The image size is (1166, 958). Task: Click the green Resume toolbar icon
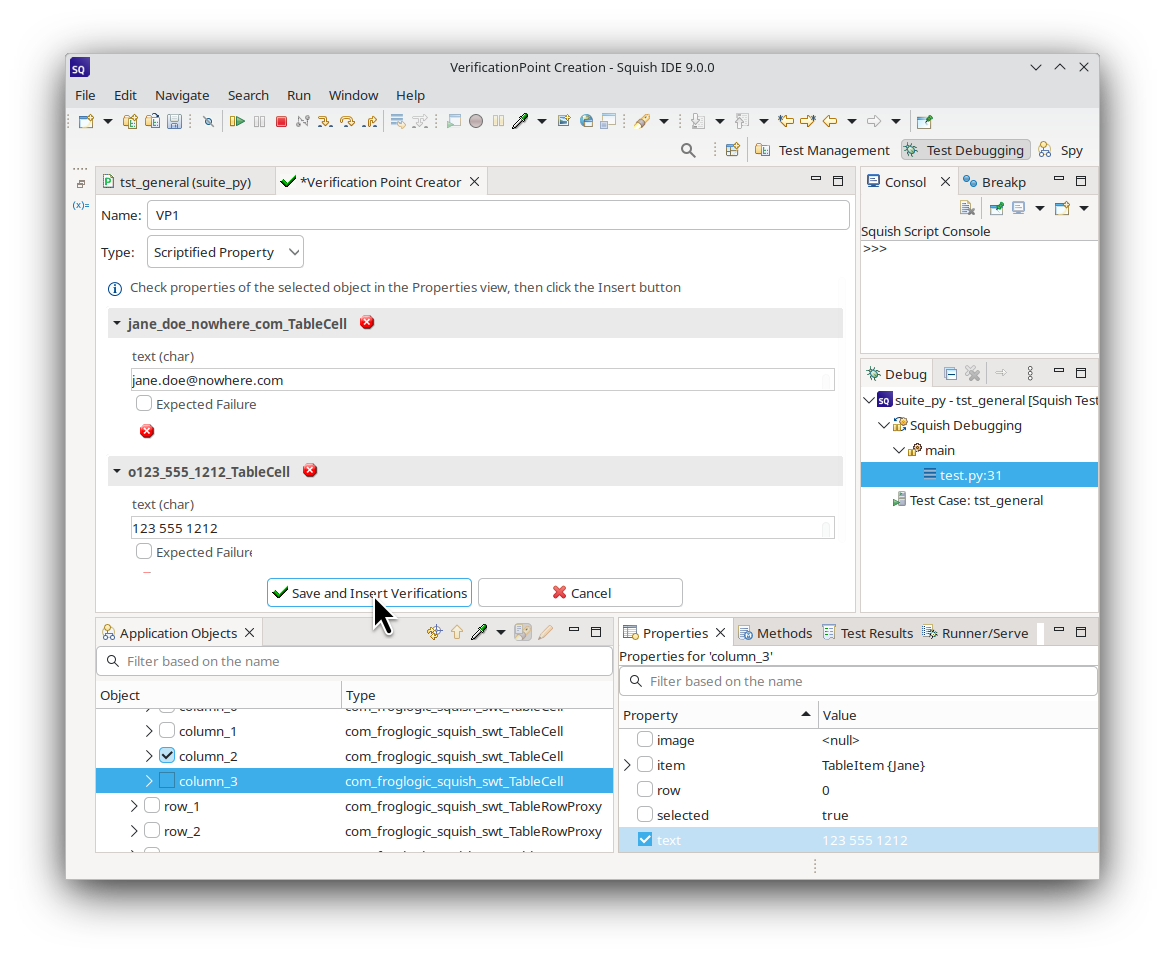tap(237, 121)
